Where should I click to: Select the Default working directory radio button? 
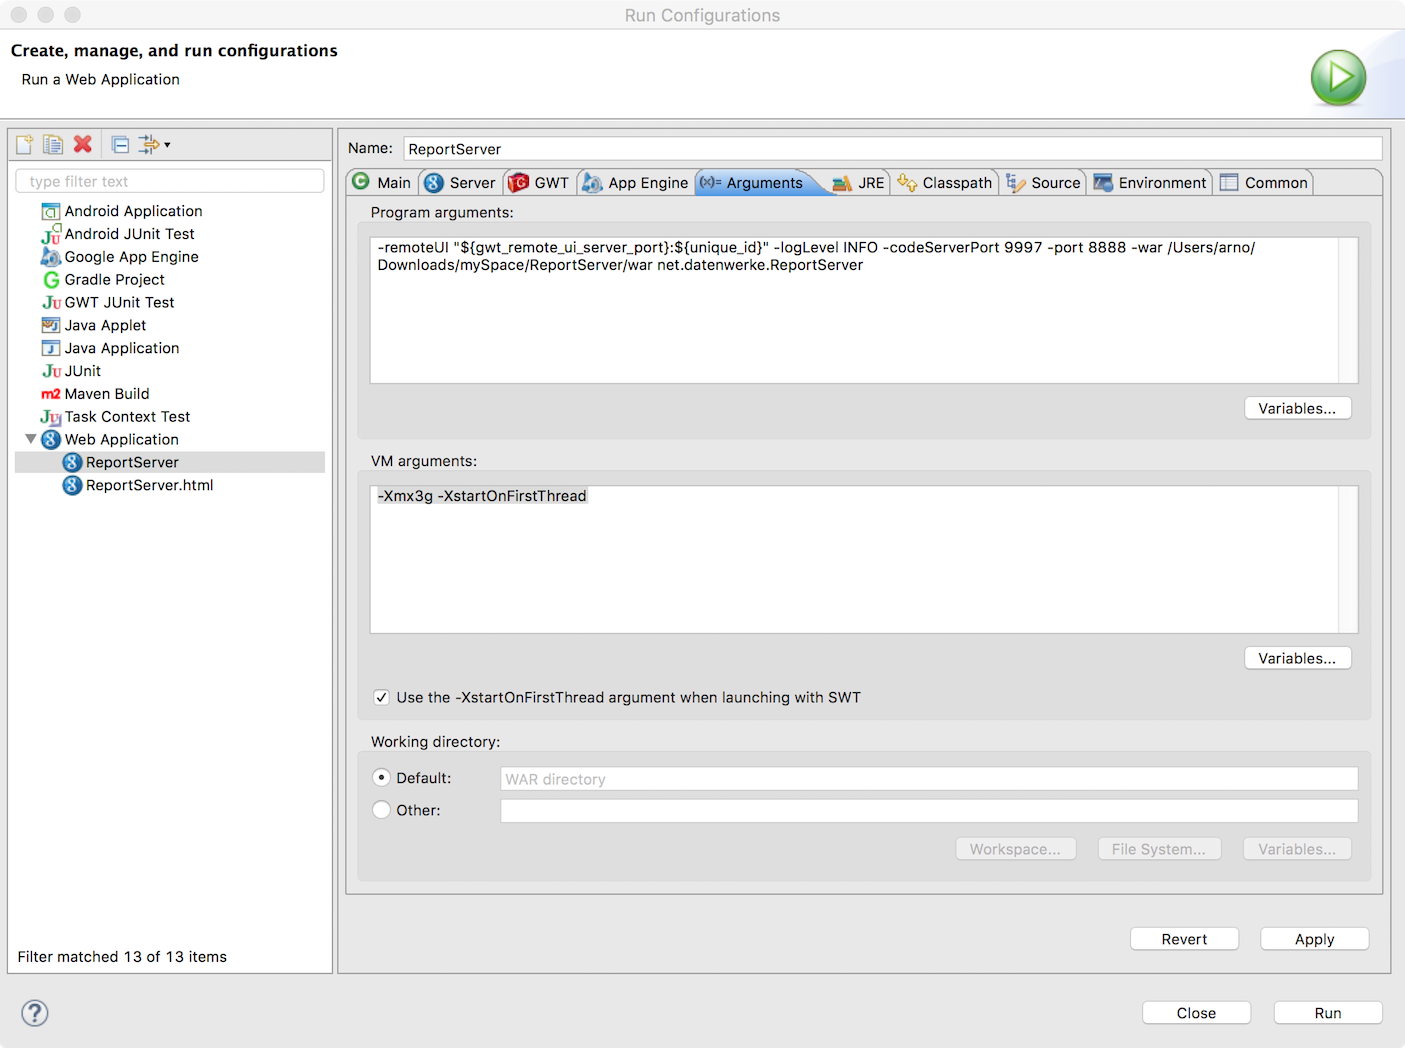point(381,778)
